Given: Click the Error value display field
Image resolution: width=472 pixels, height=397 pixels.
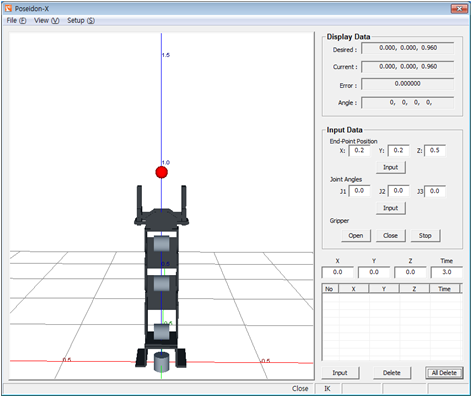Looking at the screenshot, I should pos(408,84).
